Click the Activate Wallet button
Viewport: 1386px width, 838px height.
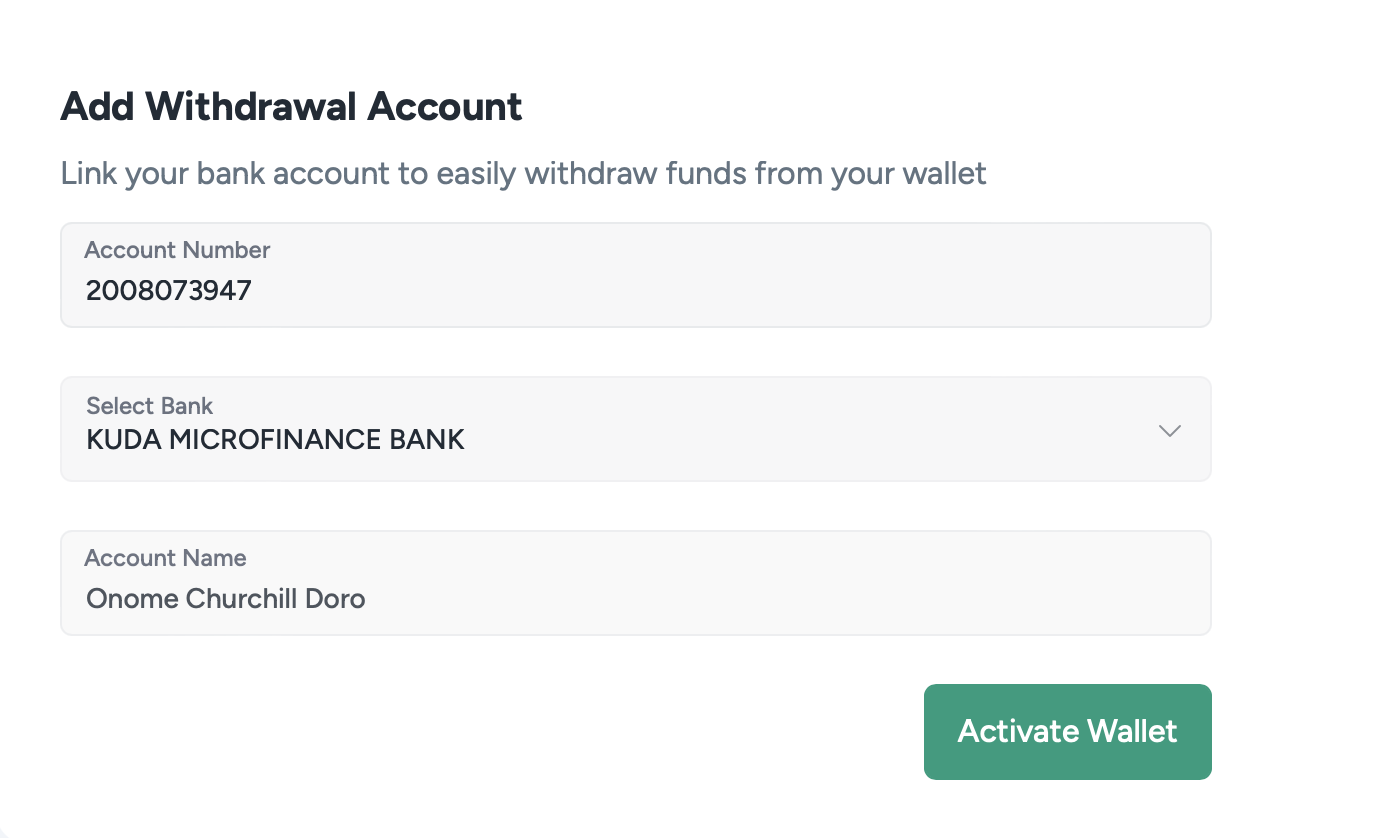pos(1067,731)
